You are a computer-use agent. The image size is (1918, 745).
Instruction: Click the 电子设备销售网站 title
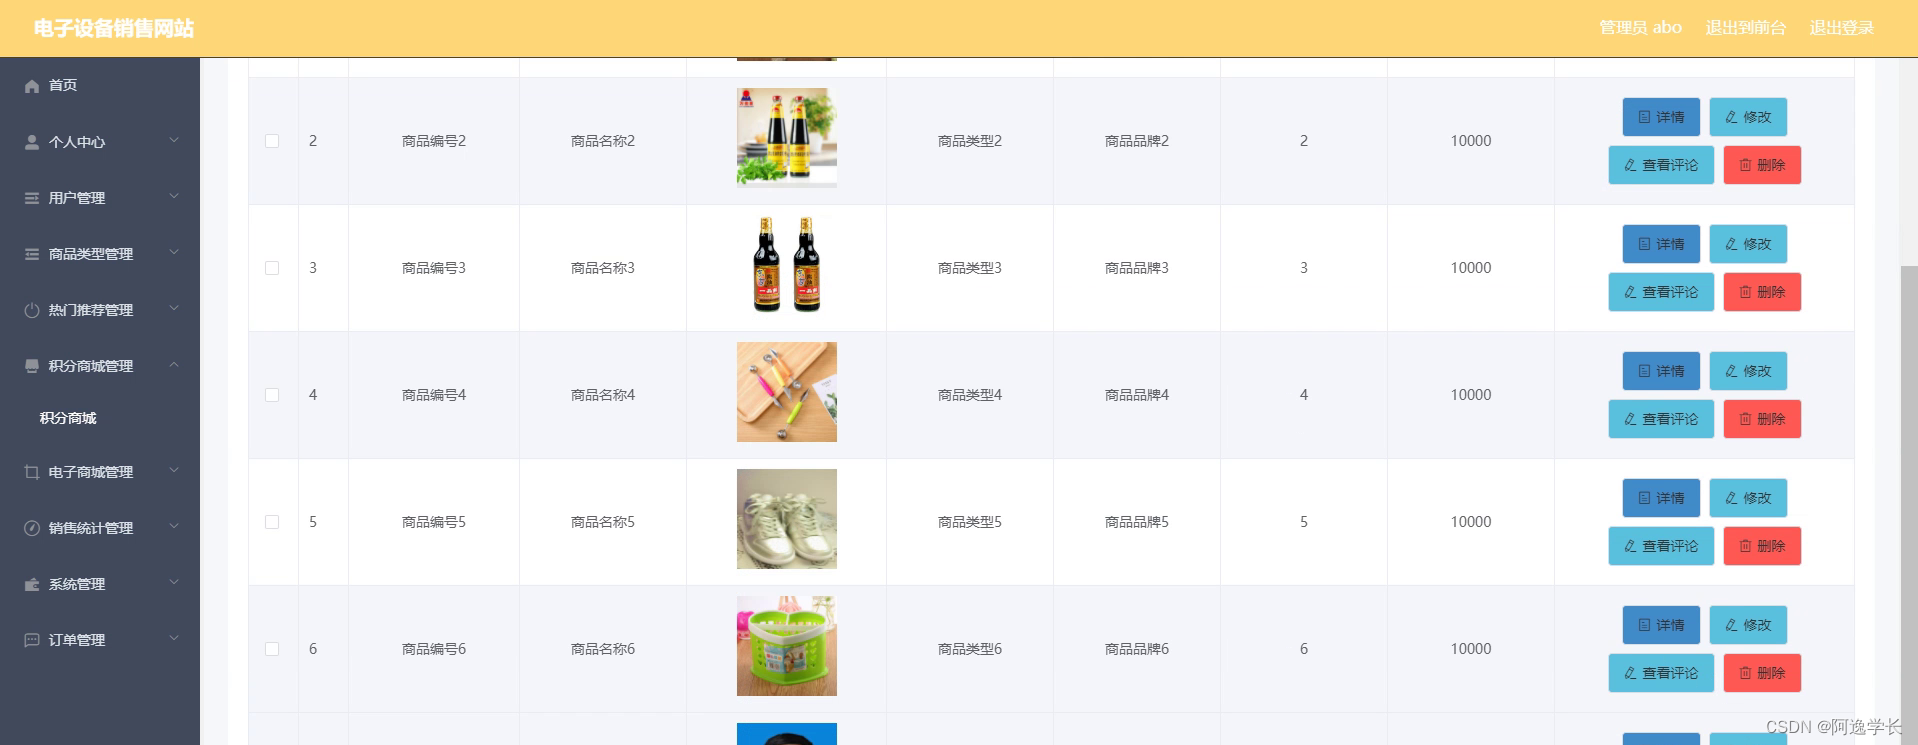pos(114,28)
